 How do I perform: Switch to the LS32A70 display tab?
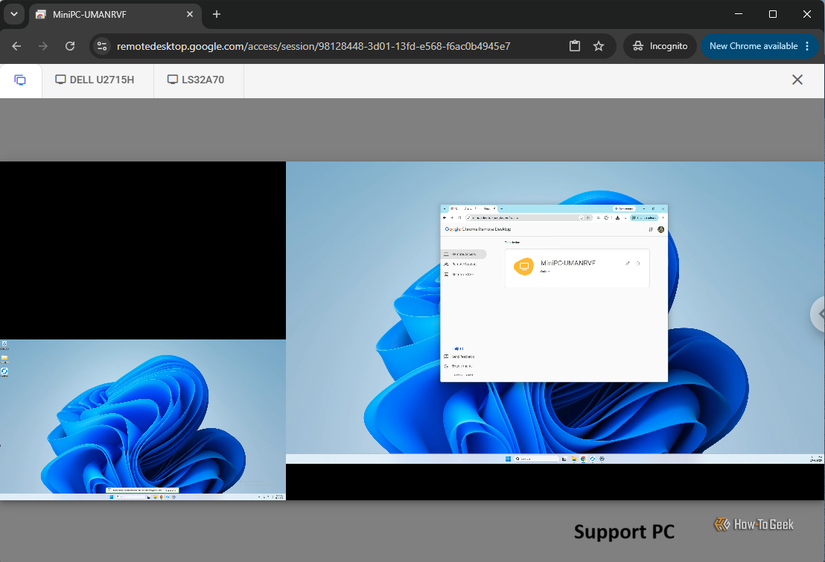pyautogui.click(x=196, y=80)
